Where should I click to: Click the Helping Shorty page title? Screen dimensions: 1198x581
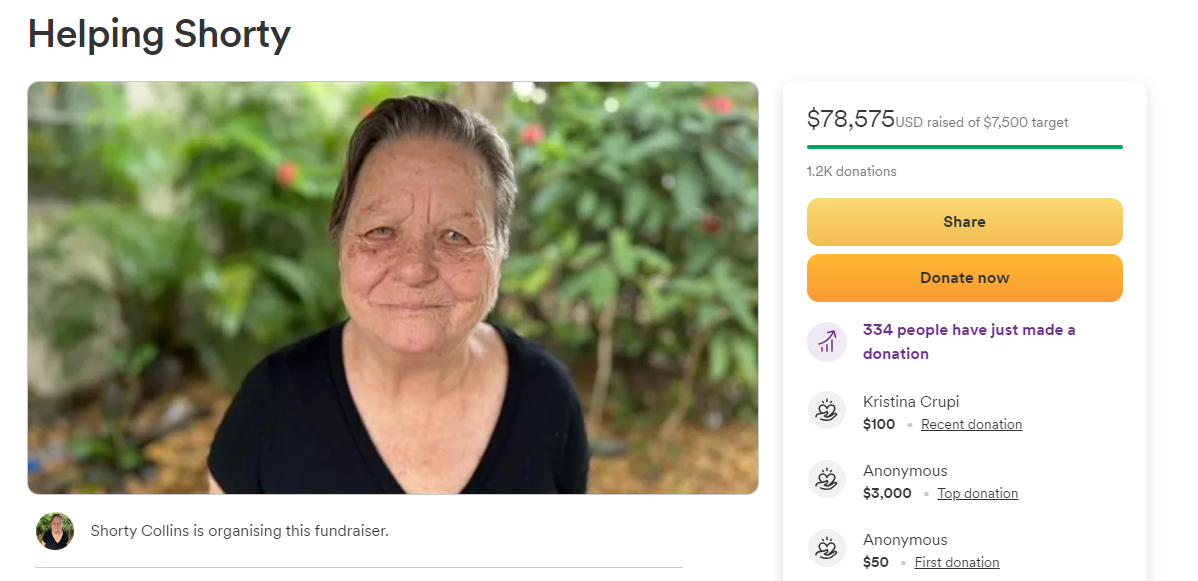click(159, 35)
